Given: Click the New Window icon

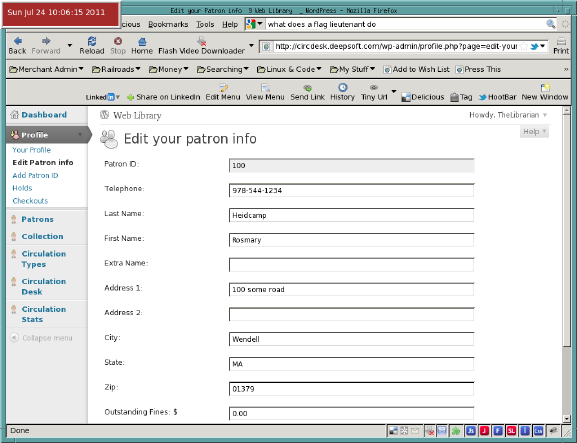Looking at the screenshot, I should pos(545,88).
